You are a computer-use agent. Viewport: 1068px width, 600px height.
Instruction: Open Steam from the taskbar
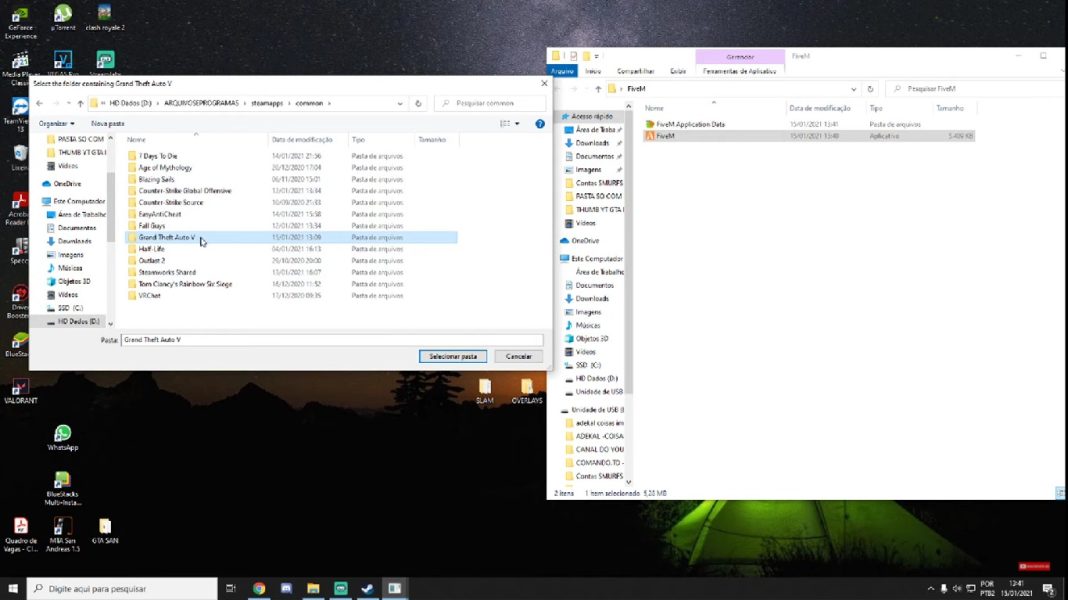click(367, 588)
